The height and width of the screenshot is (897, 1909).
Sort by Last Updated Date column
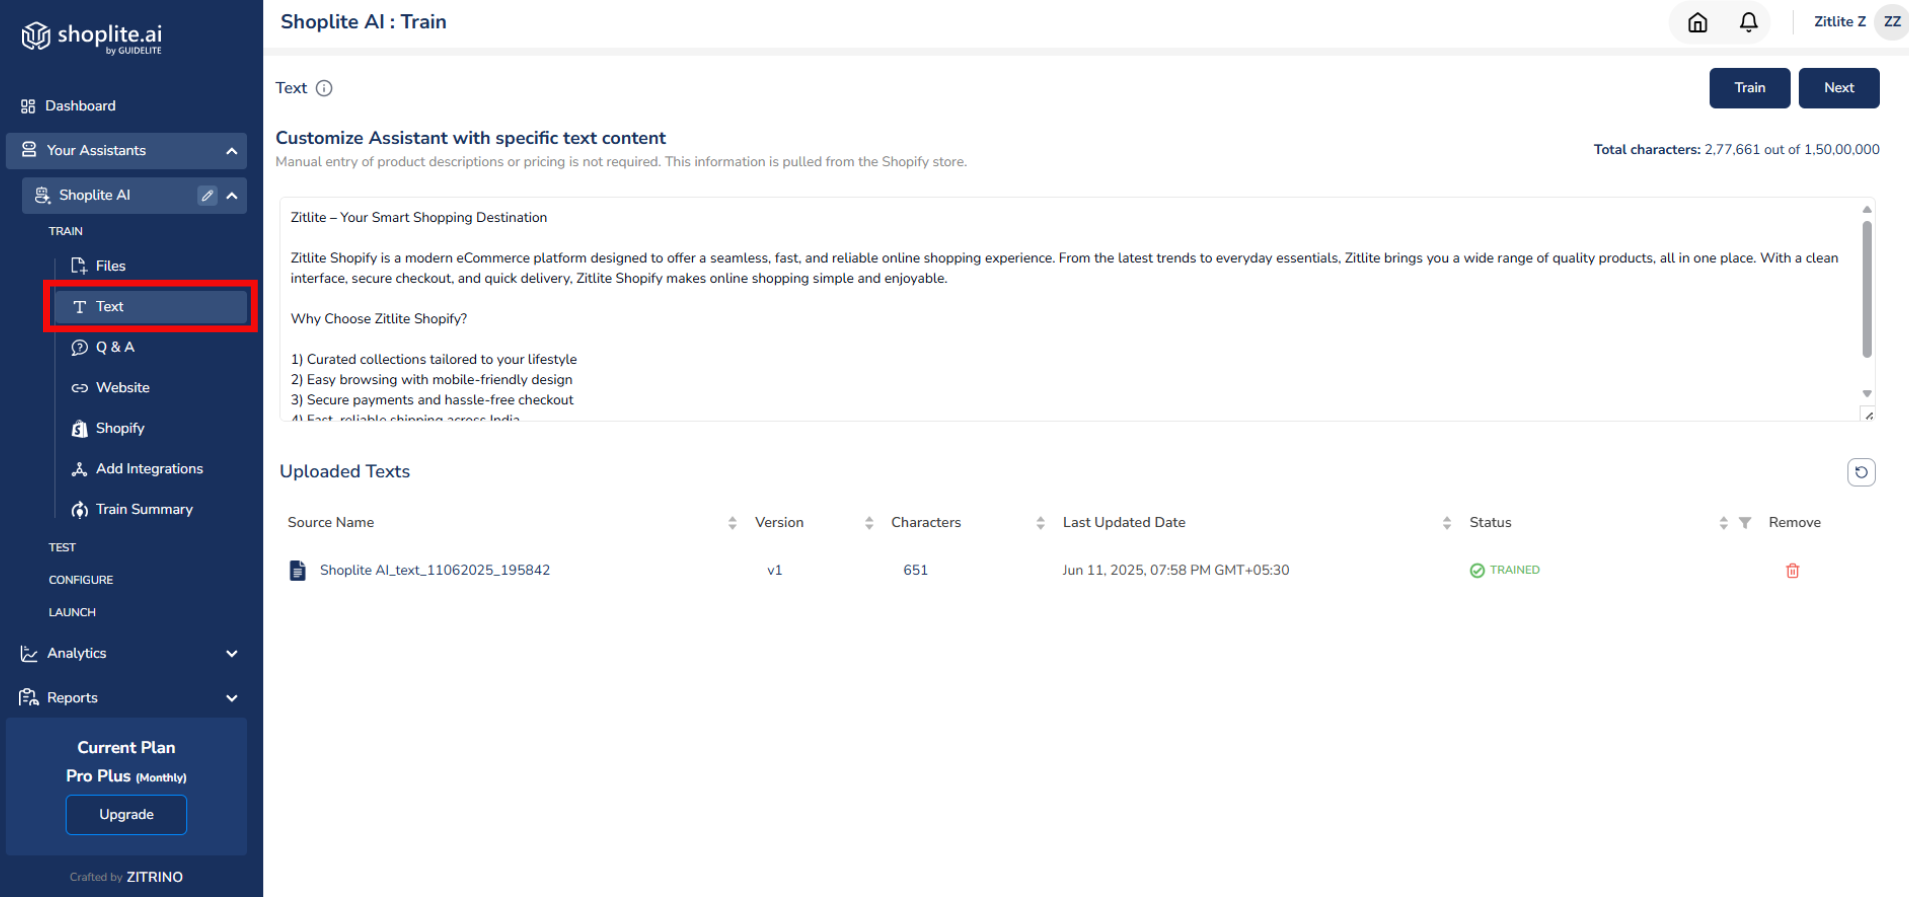[1446, 523]
